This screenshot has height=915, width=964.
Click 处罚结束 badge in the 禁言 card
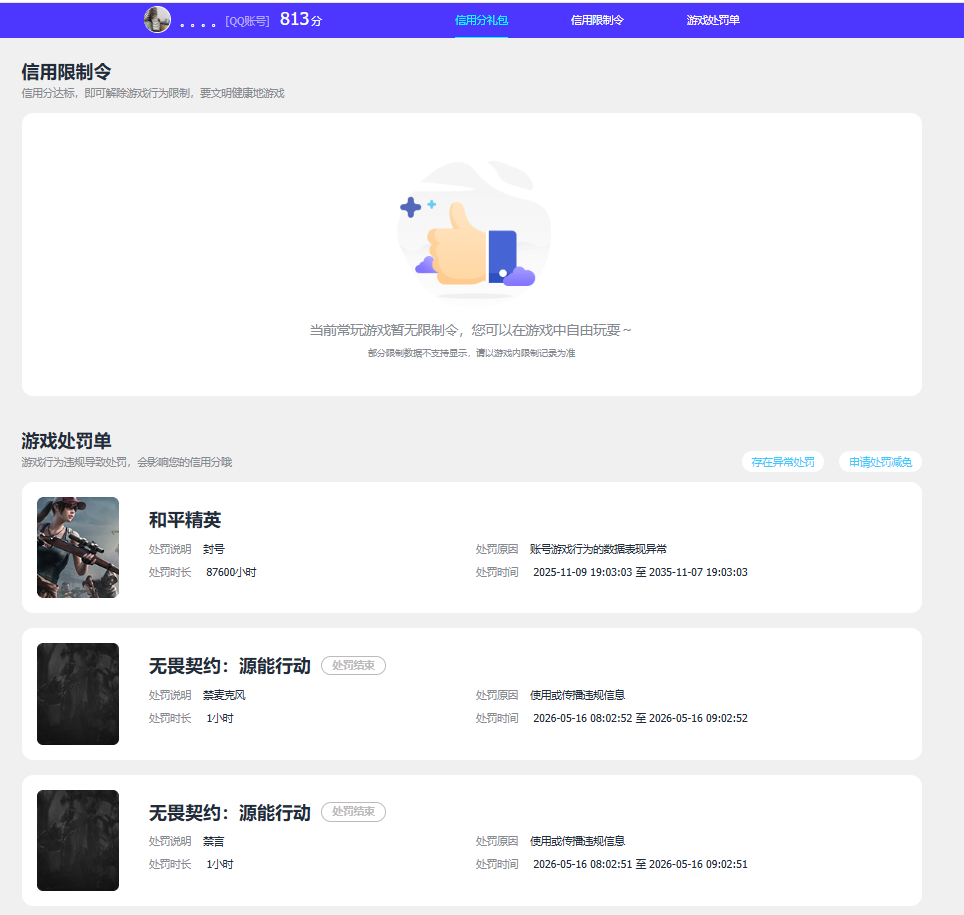(x=354, y=812)
